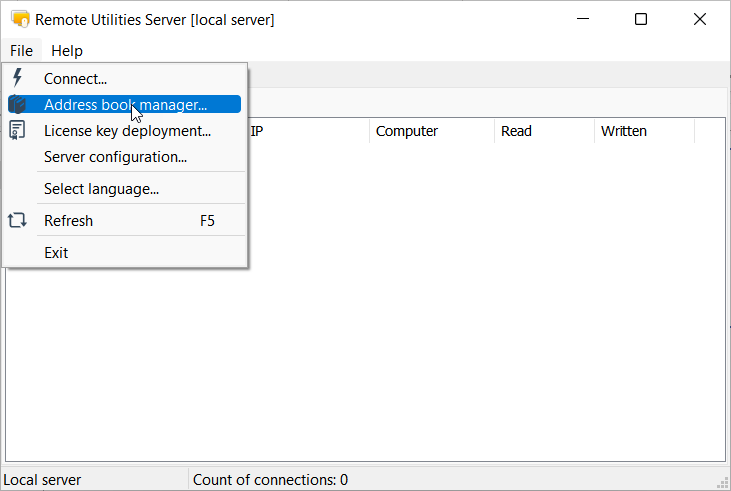Sort by the IP column header
731x491 pixels.
306,131
